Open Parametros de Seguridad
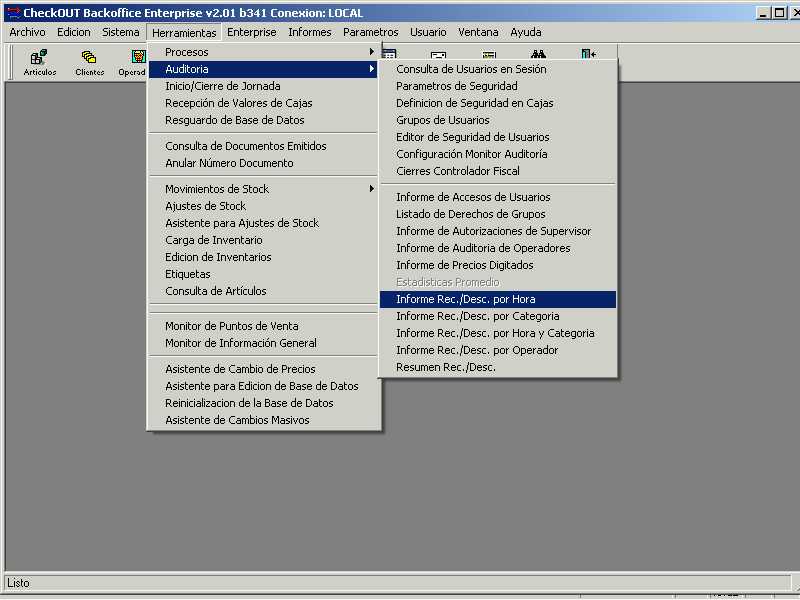The height and width of the screenshot is (600, 800). (498, 86)
